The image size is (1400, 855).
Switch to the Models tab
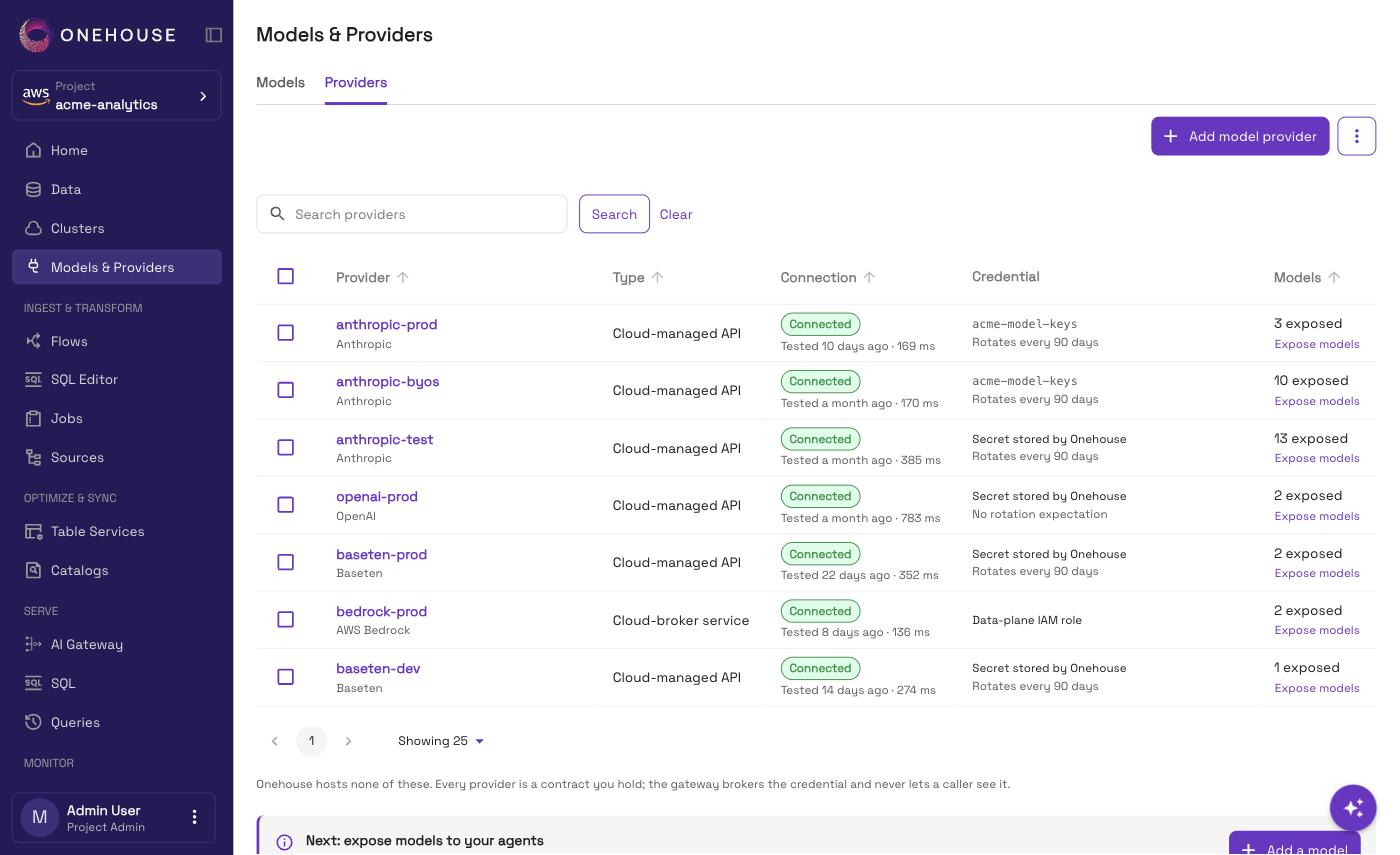tap(280, 82)
